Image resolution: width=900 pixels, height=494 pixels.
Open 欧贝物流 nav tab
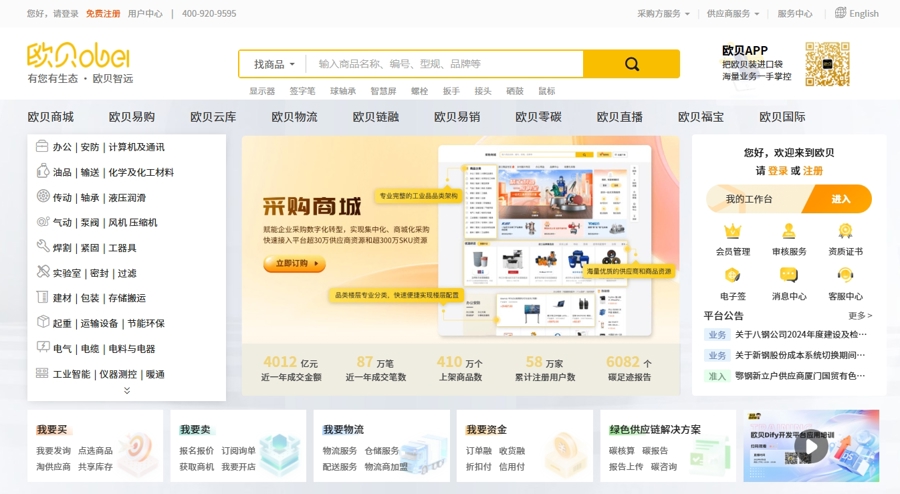click(x=294, y=117)
